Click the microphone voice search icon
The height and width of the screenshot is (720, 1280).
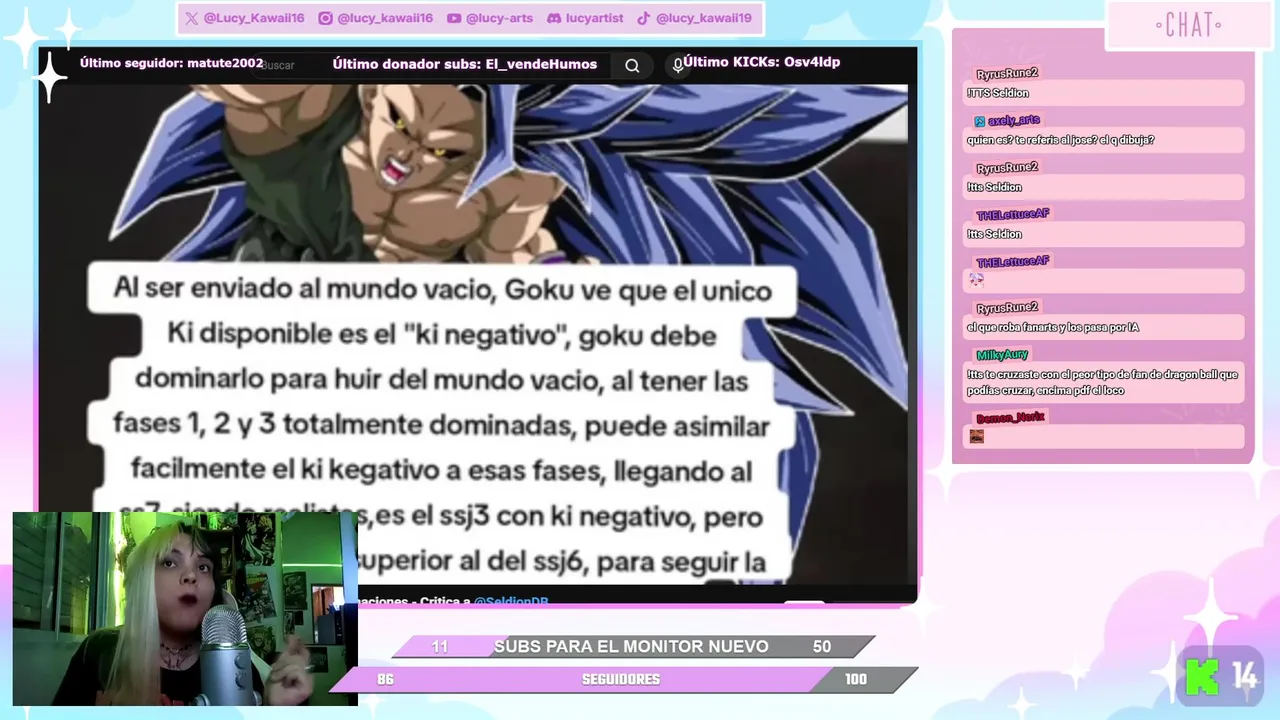tap(678, 65)
